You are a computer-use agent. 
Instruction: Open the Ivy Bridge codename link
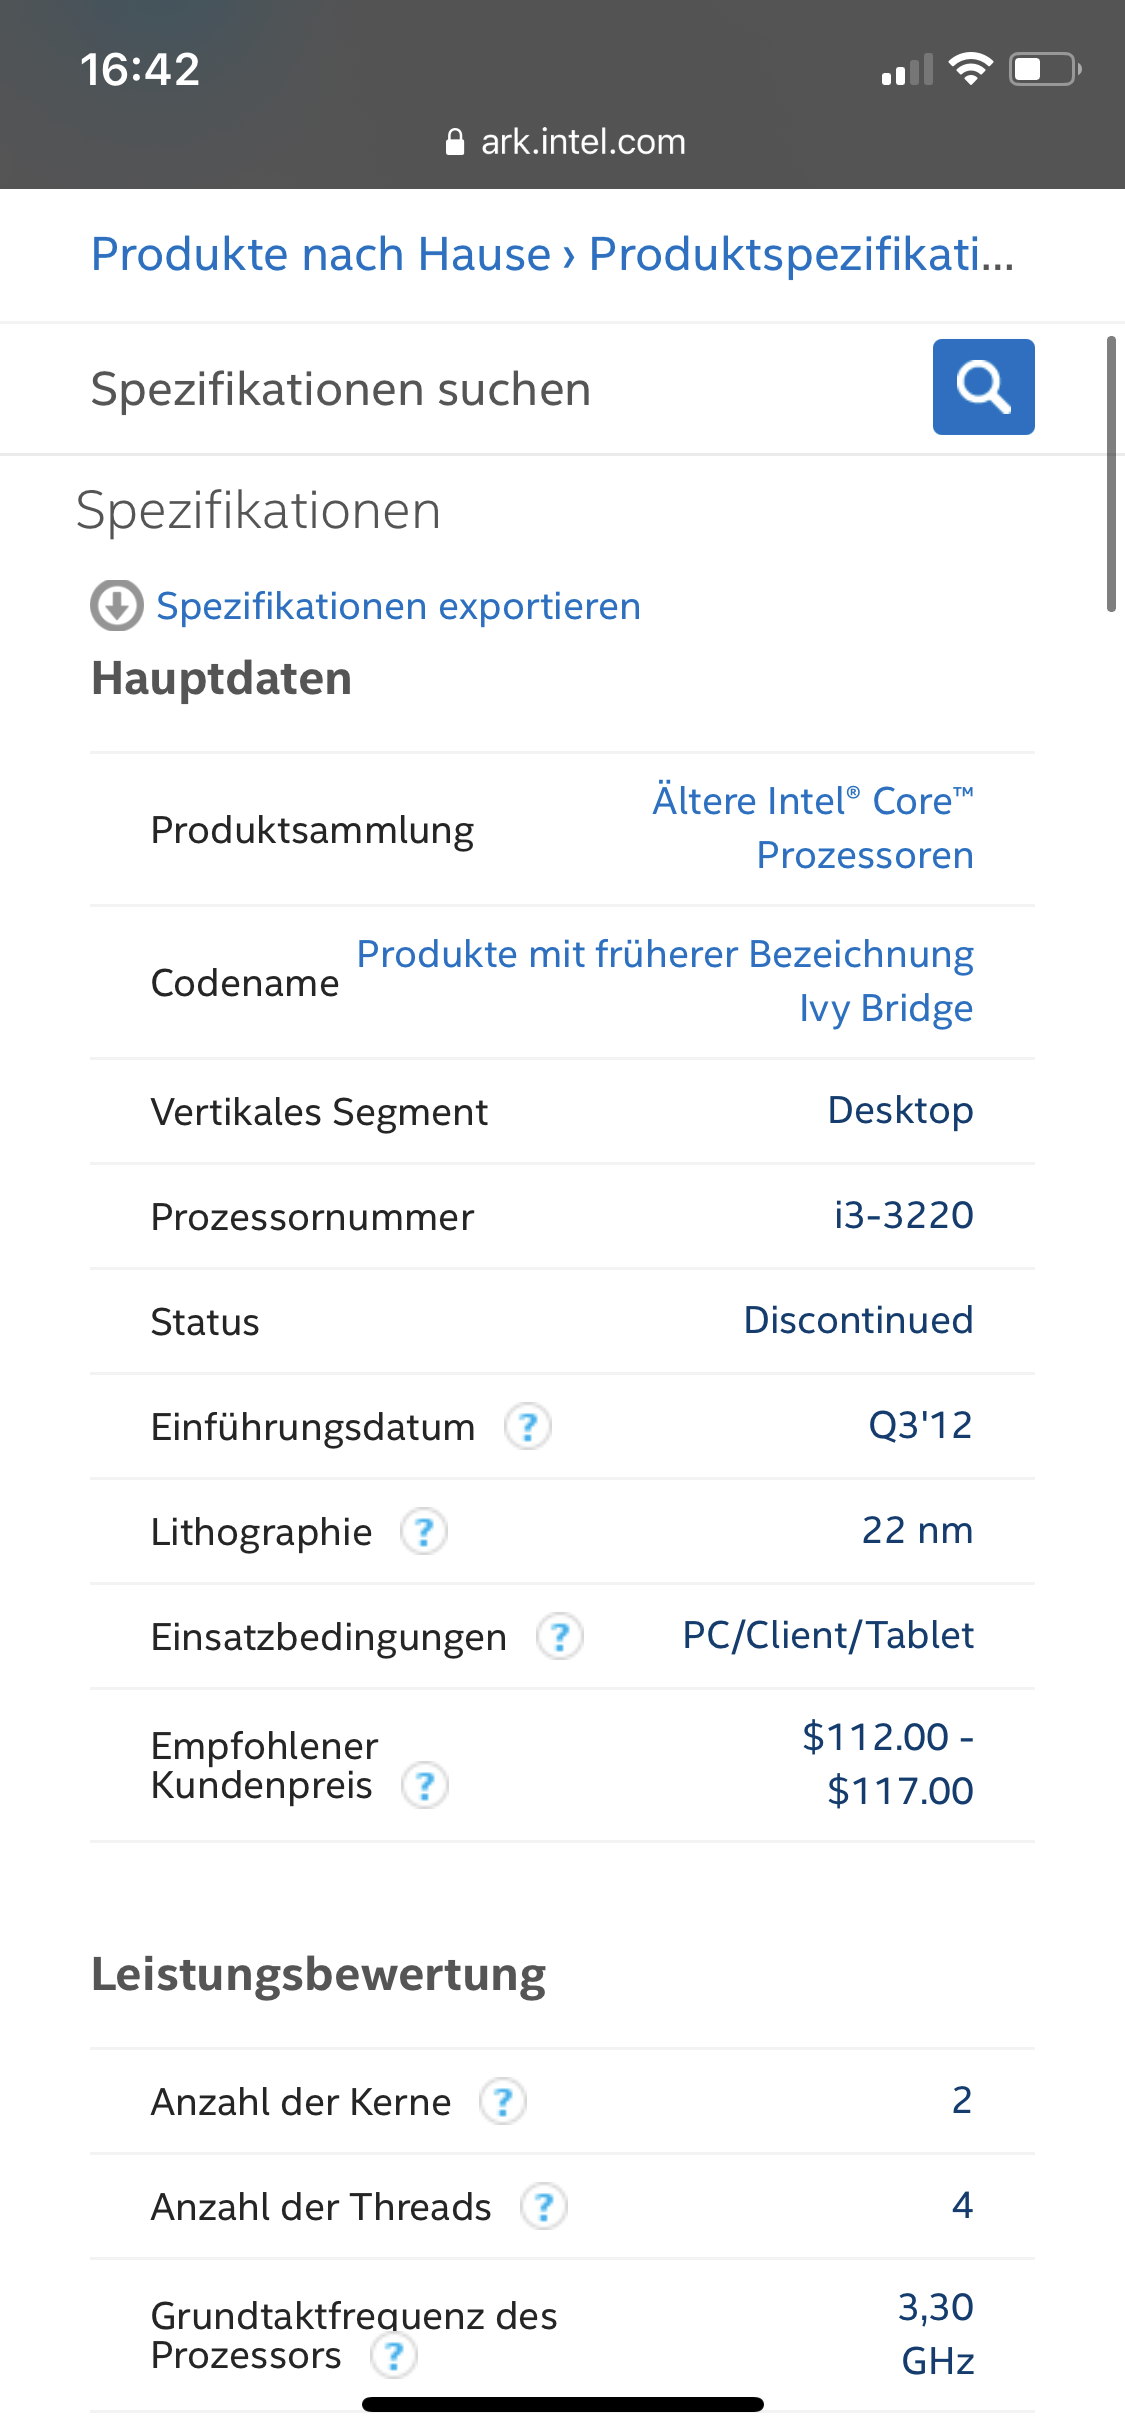tap(885, 1008)
